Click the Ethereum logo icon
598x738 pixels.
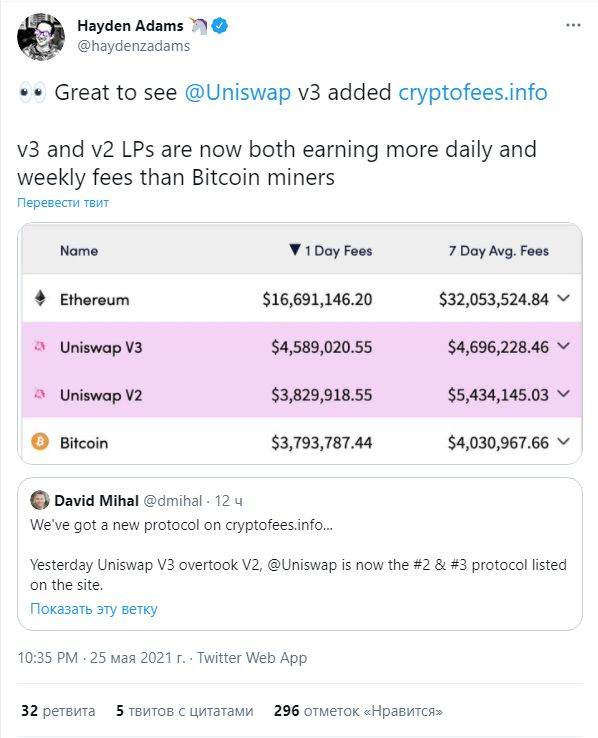(x=40, y=298)
